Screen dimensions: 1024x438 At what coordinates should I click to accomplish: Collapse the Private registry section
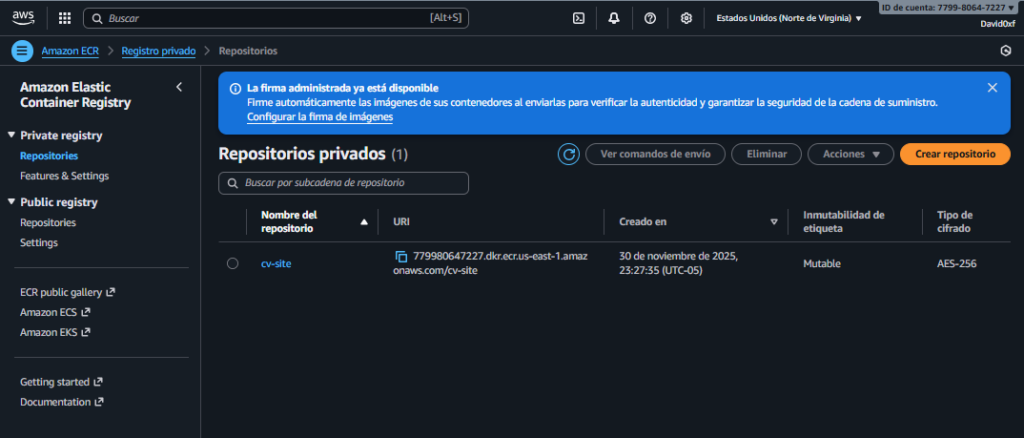click(11, 135)
